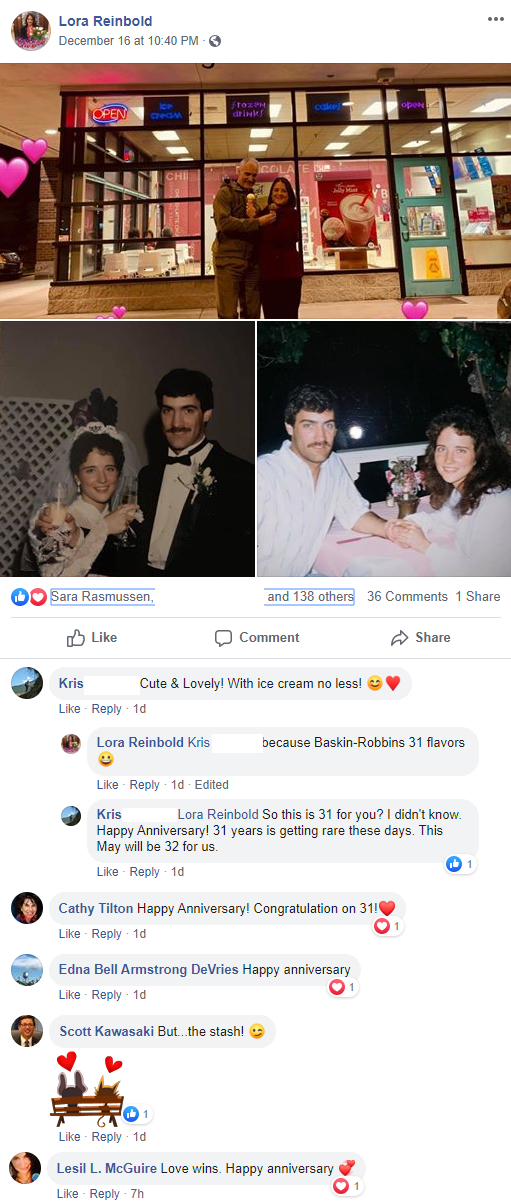The height and width of the screenshot is (1204, 511).
Task: Click the thumbs-up Like button on post
Action: [91, 637]
